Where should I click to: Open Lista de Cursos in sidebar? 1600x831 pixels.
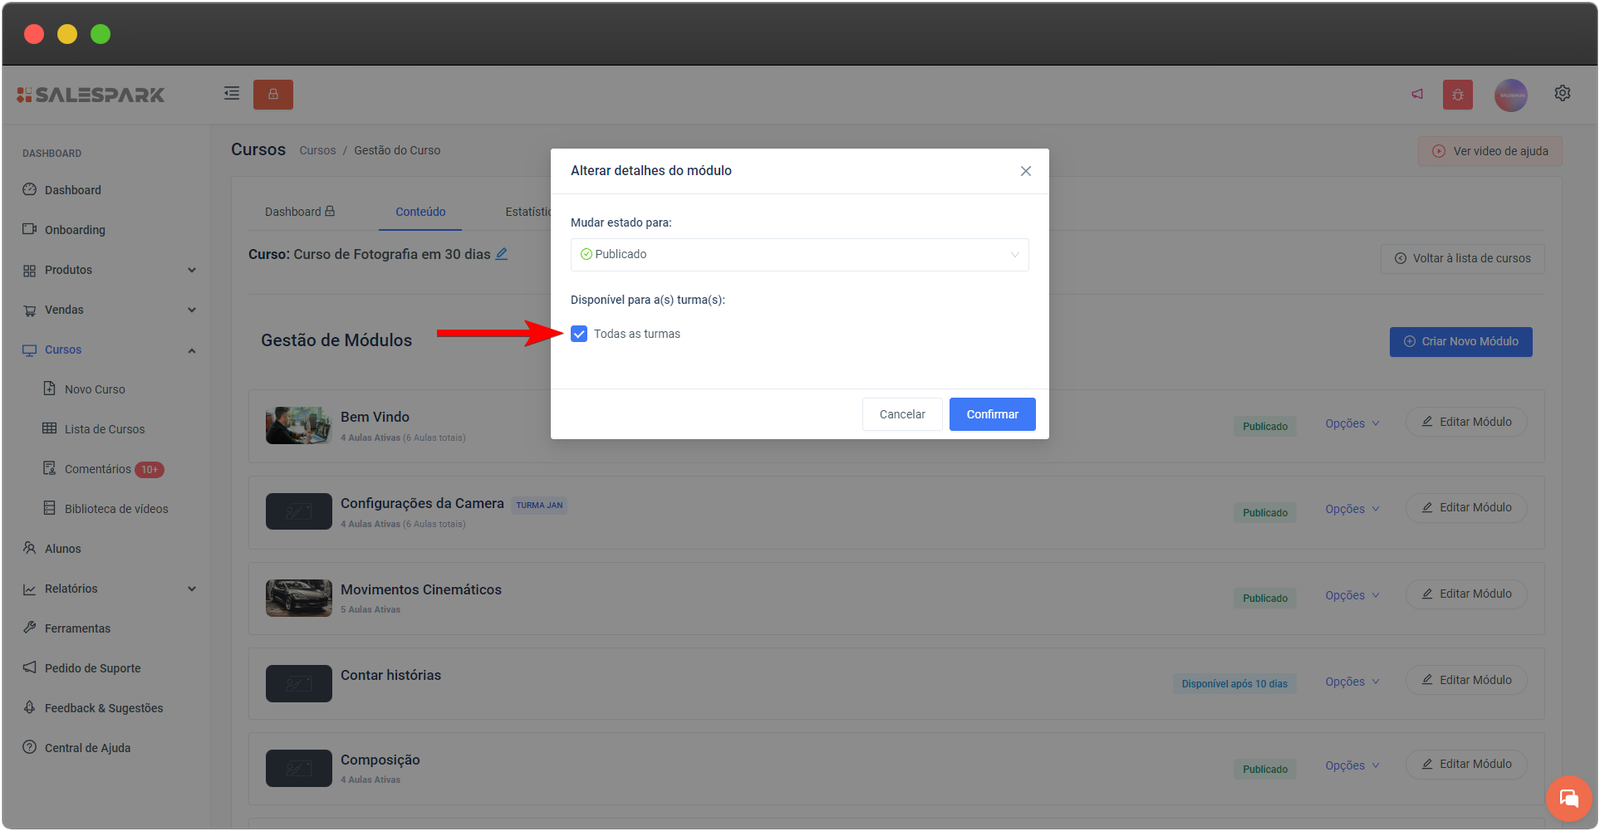point(104,429)
